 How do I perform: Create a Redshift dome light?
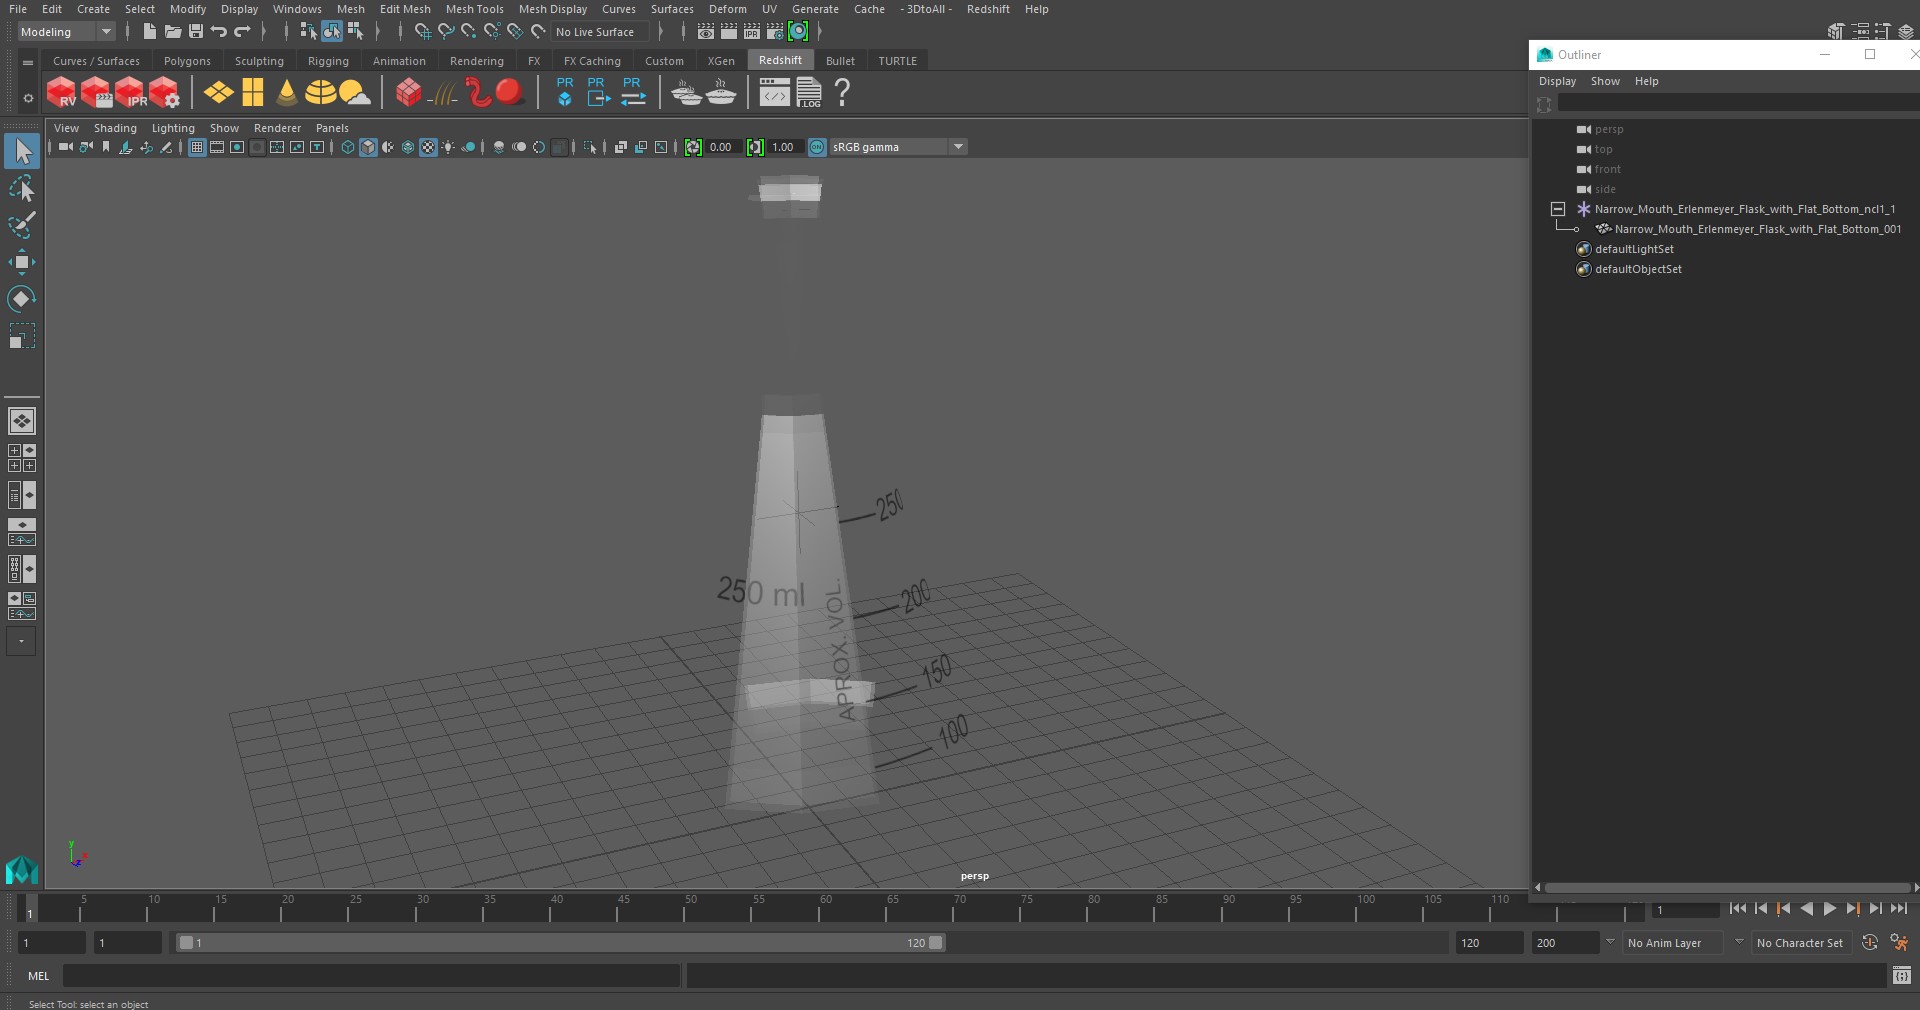(x=320, y=93)
